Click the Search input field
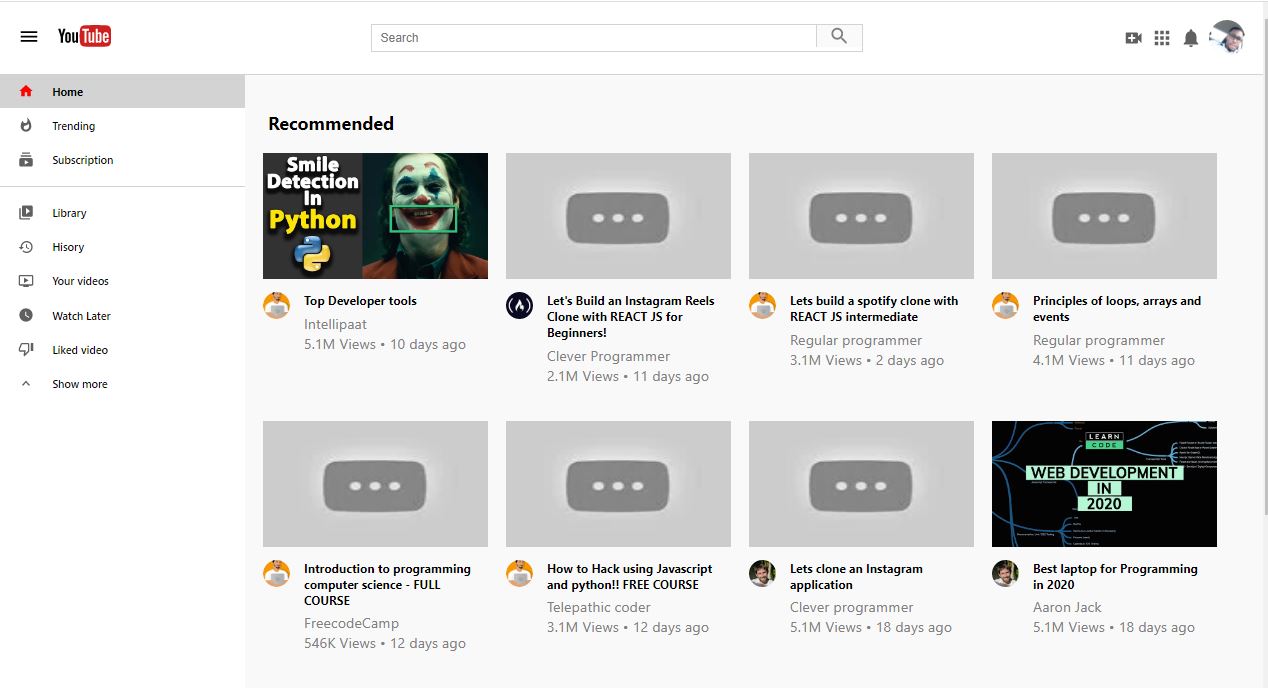This screenshot has height=688, width=1268. 594,37
